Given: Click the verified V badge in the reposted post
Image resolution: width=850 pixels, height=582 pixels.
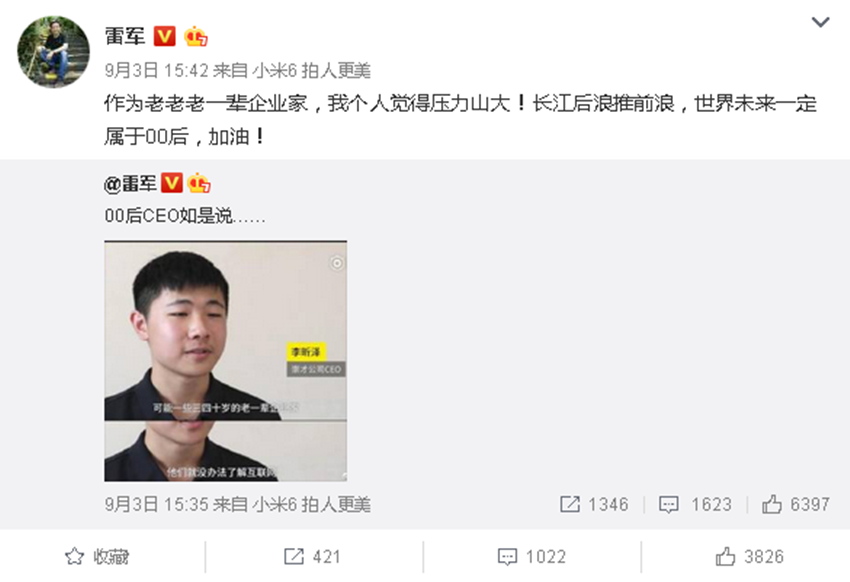Looking at the screenshot, I should point(172,183).
